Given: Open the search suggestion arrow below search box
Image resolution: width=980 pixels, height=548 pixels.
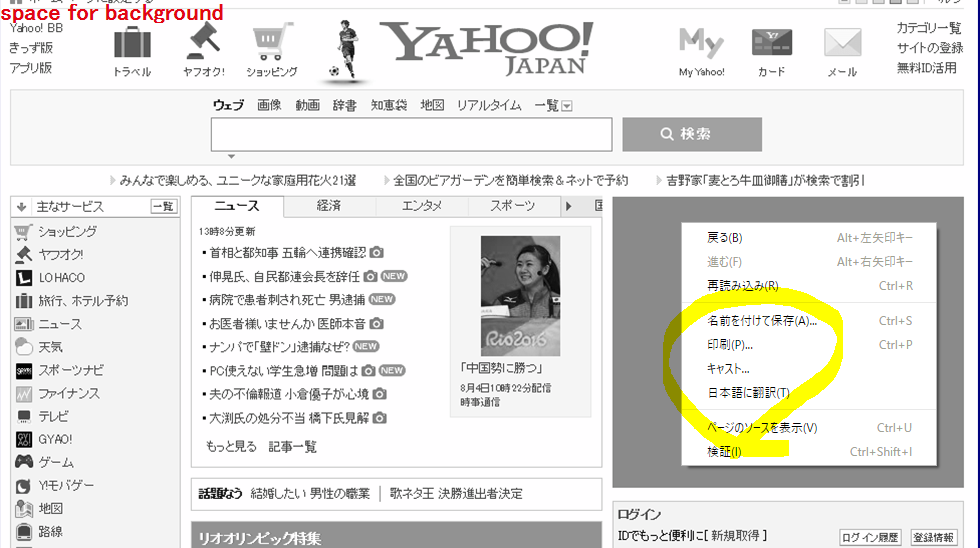Looking at the screenshot, I should click(231, 156).
